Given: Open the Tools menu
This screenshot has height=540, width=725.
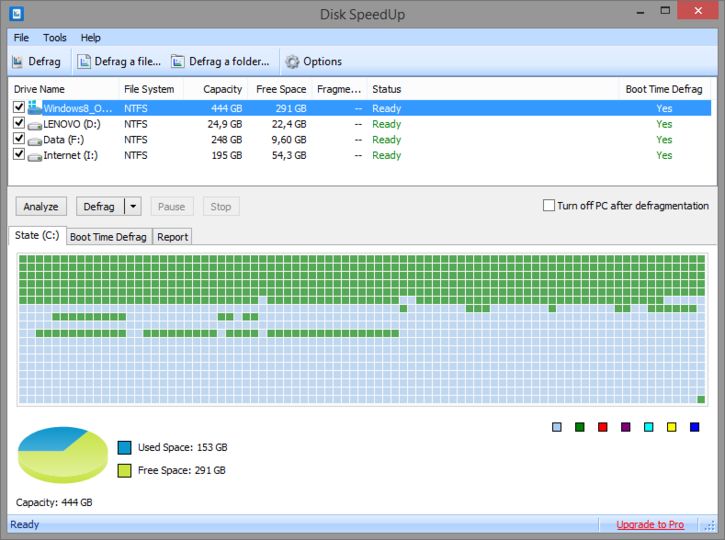Looking at the screenshot, I should click(x=54, y=37).
